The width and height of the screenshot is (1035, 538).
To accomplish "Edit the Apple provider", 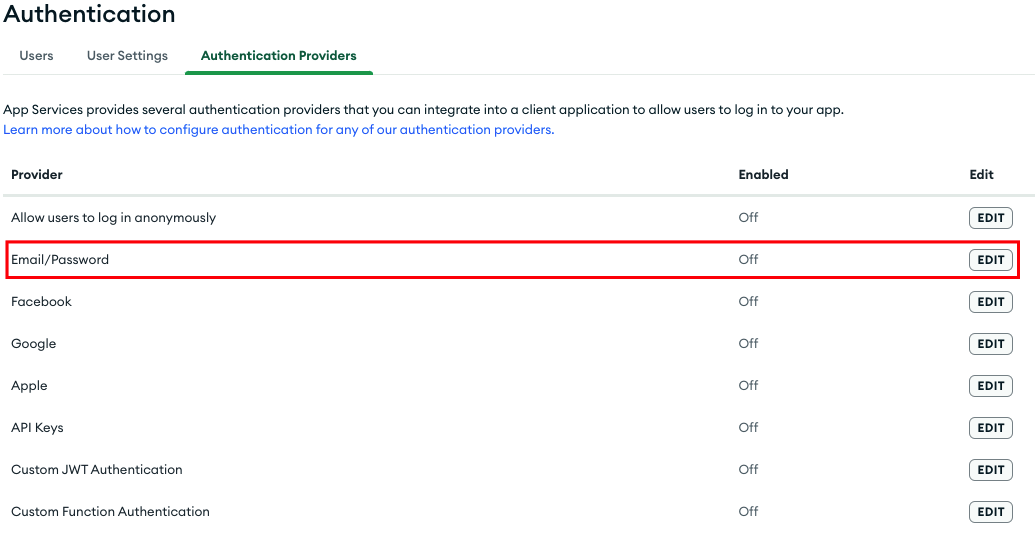I will pos(990,386).
